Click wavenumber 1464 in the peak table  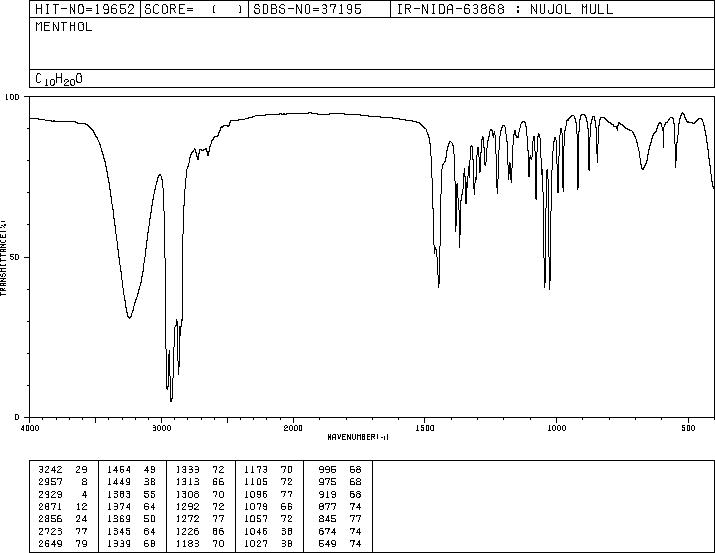(119, 469)
